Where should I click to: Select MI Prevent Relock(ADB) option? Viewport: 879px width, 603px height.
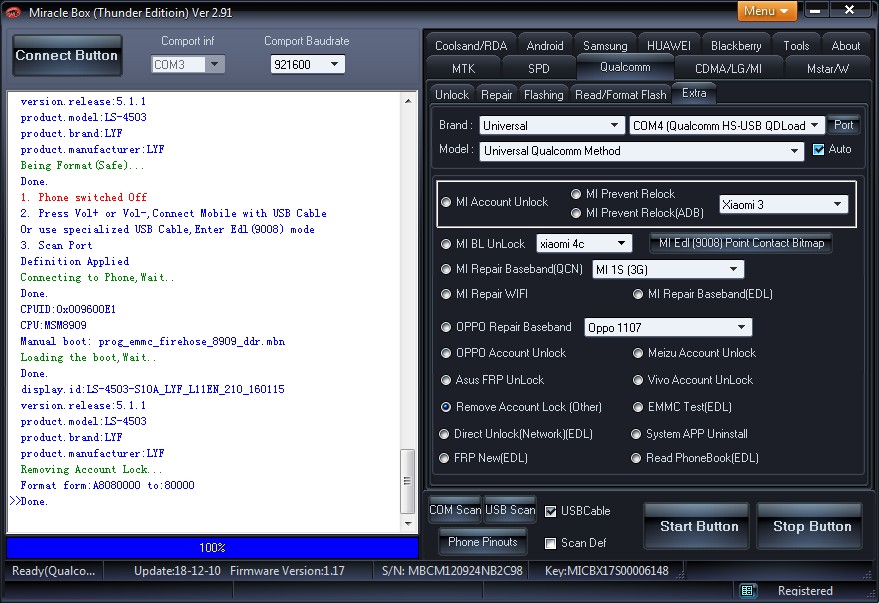(x=576, y=213)
